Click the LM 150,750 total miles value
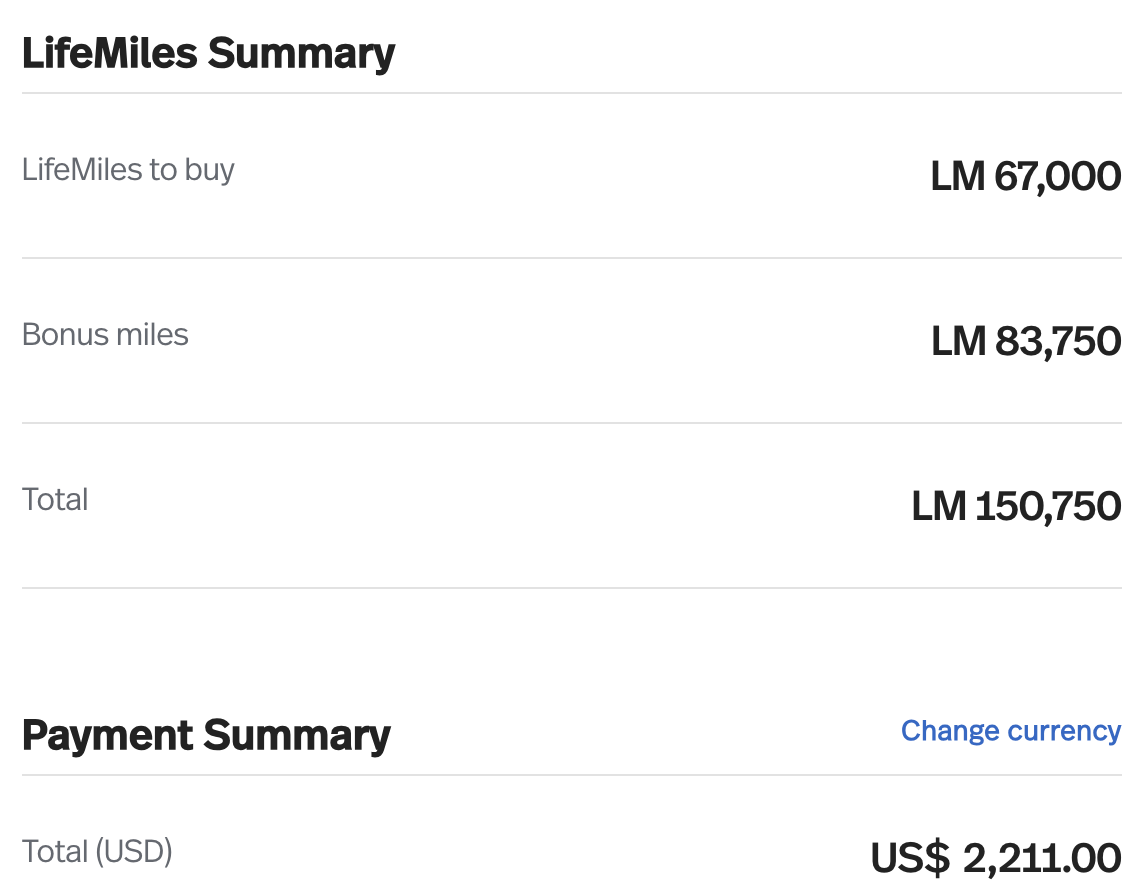 tap(1016, 507)
